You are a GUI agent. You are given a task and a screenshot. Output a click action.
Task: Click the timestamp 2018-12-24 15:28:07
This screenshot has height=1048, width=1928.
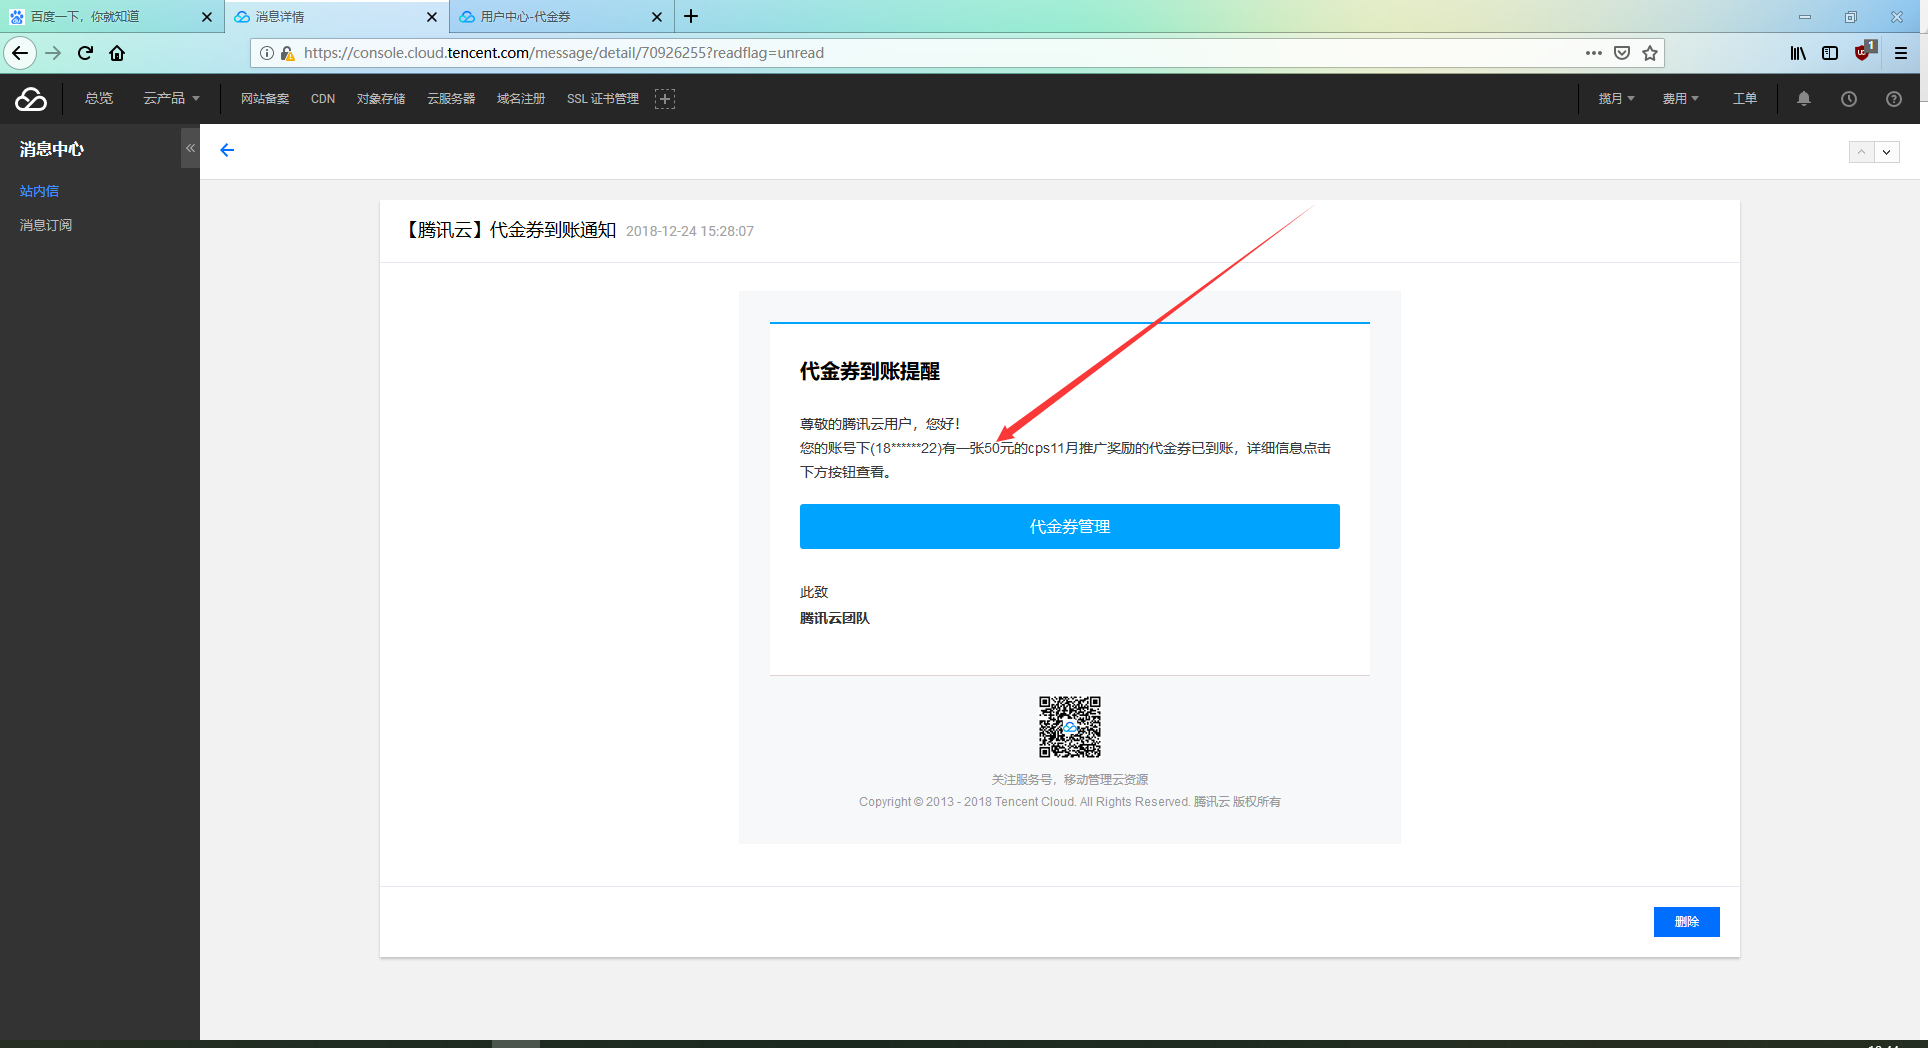coord(690,231)
